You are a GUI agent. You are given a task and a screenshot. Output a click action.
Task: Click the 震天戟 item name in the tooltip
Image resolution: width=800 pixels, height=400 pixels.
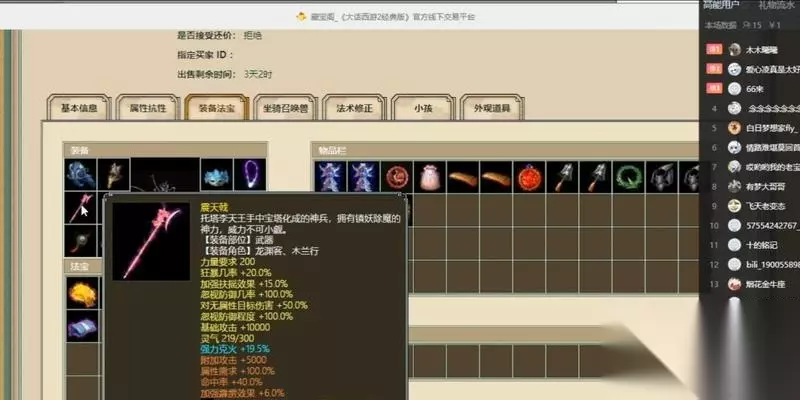(214, 208)
